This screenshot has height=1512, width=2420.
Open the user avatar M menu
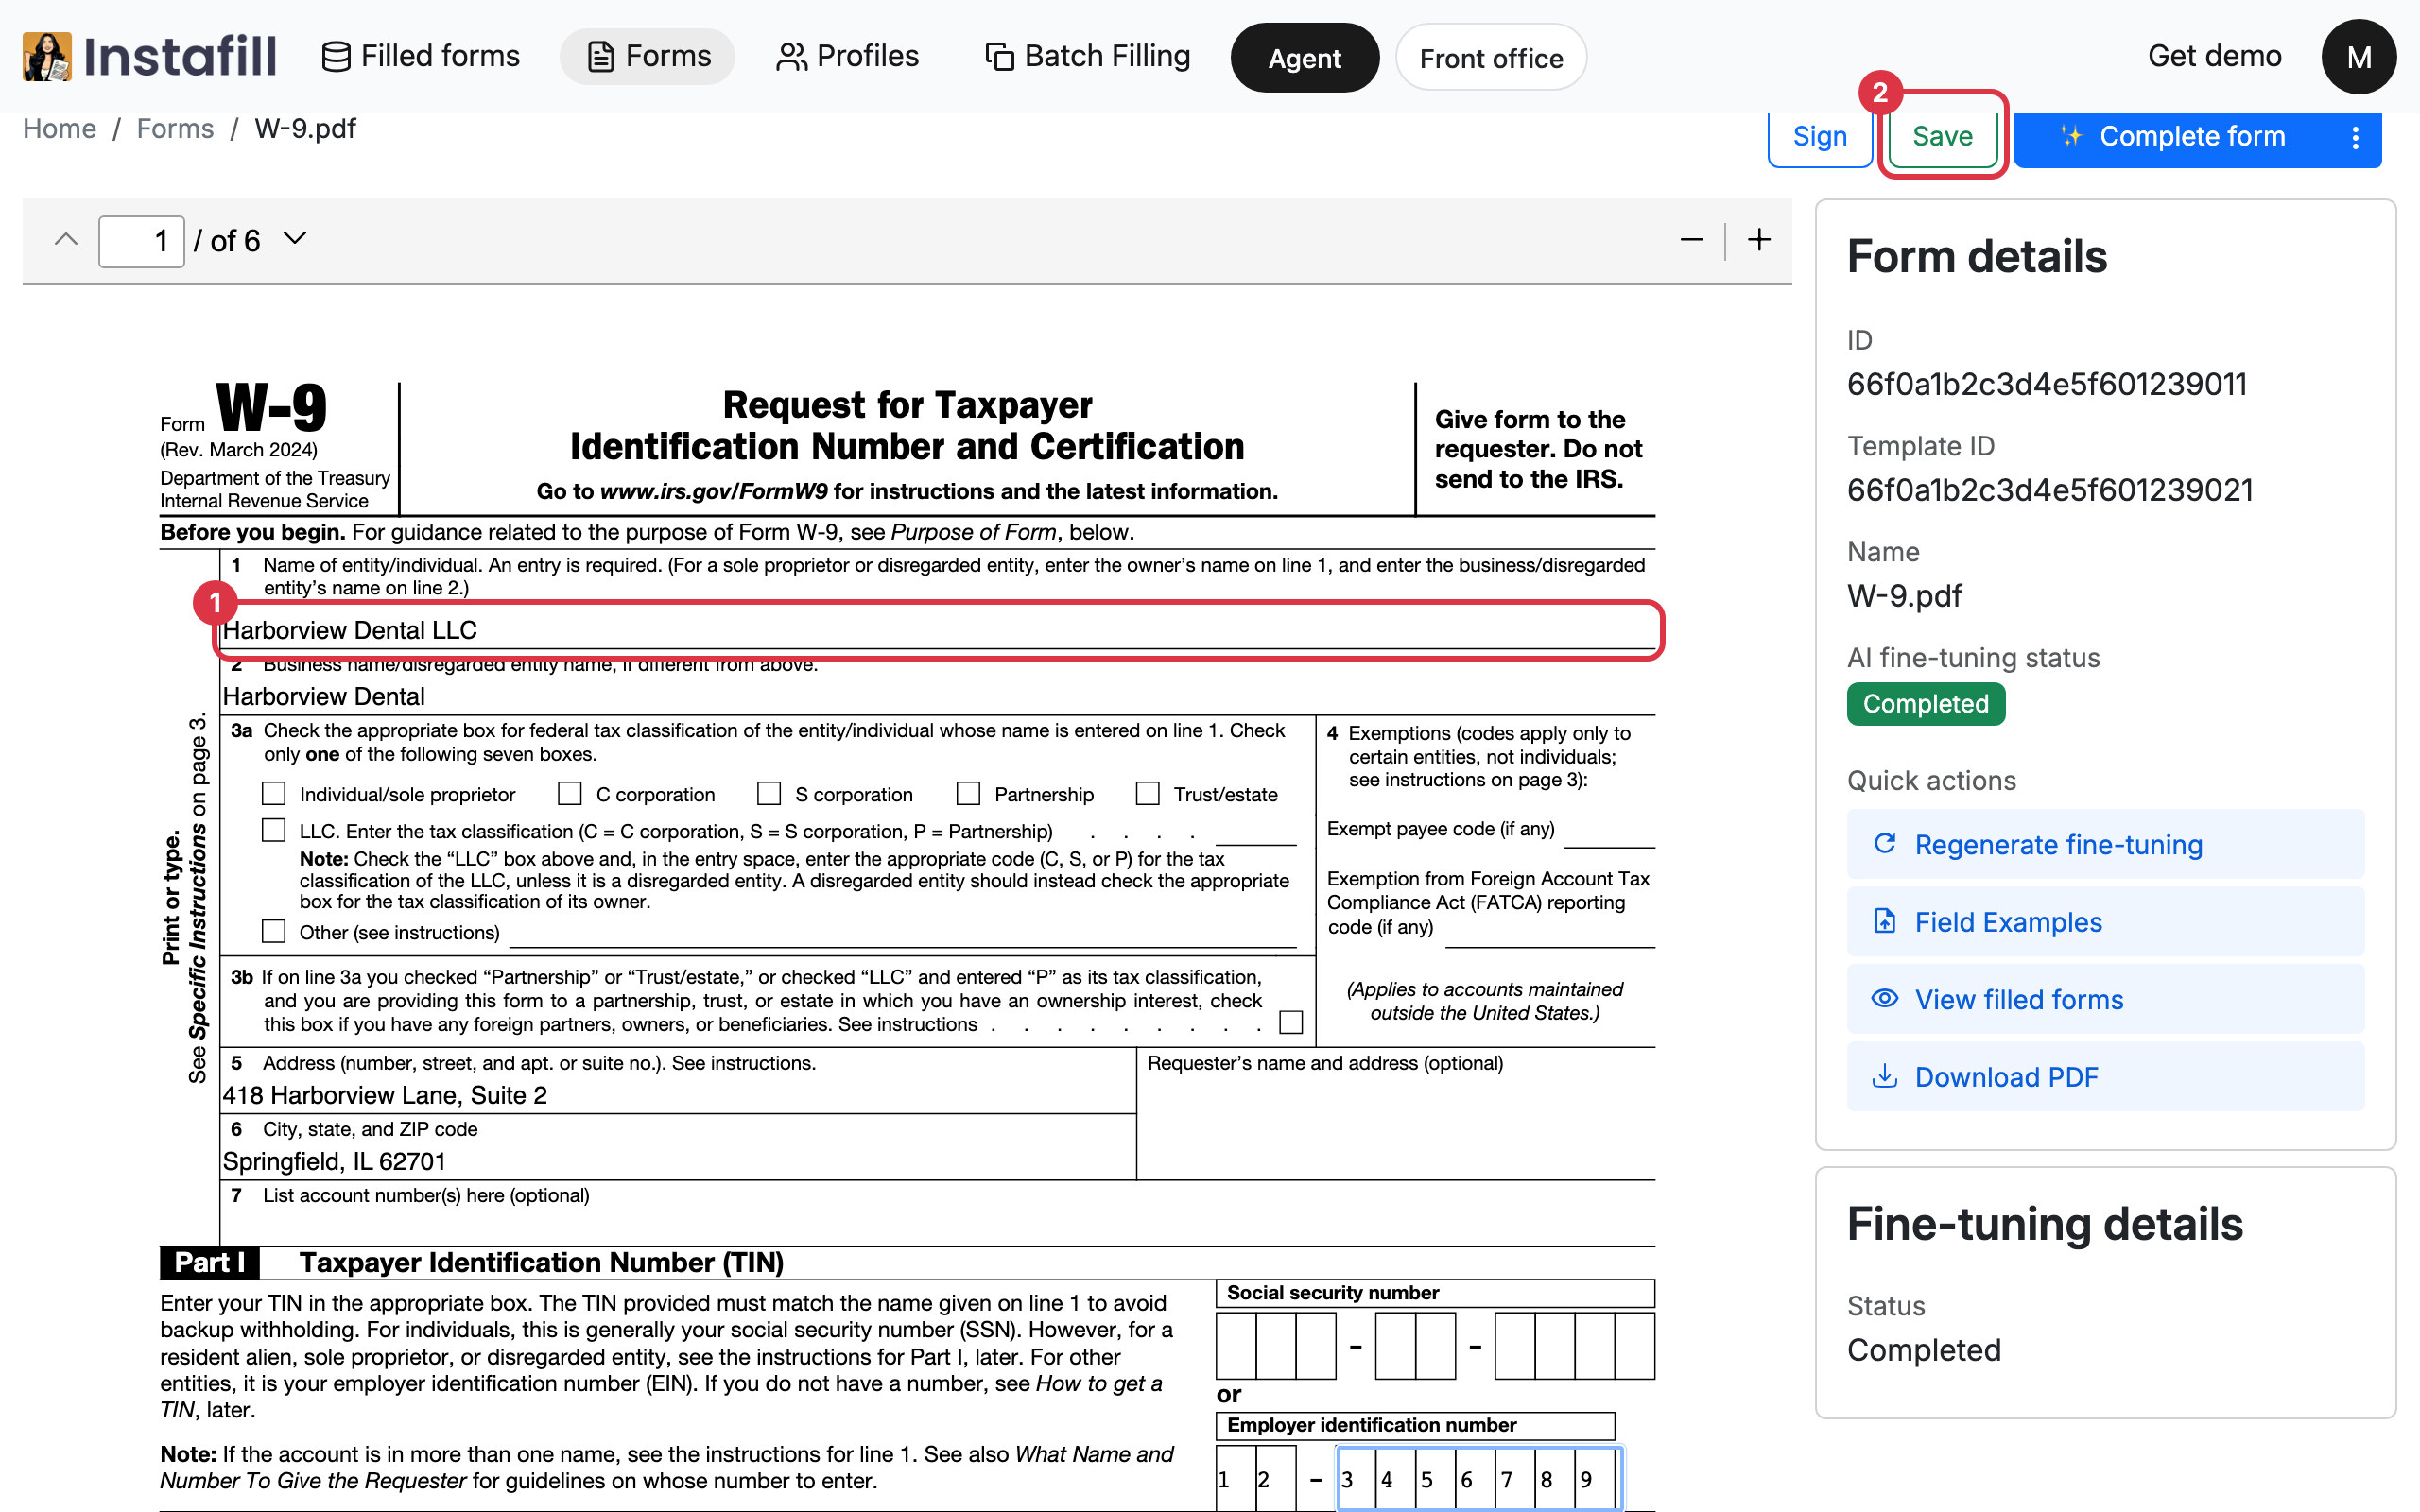click(x=2358, y=57)
